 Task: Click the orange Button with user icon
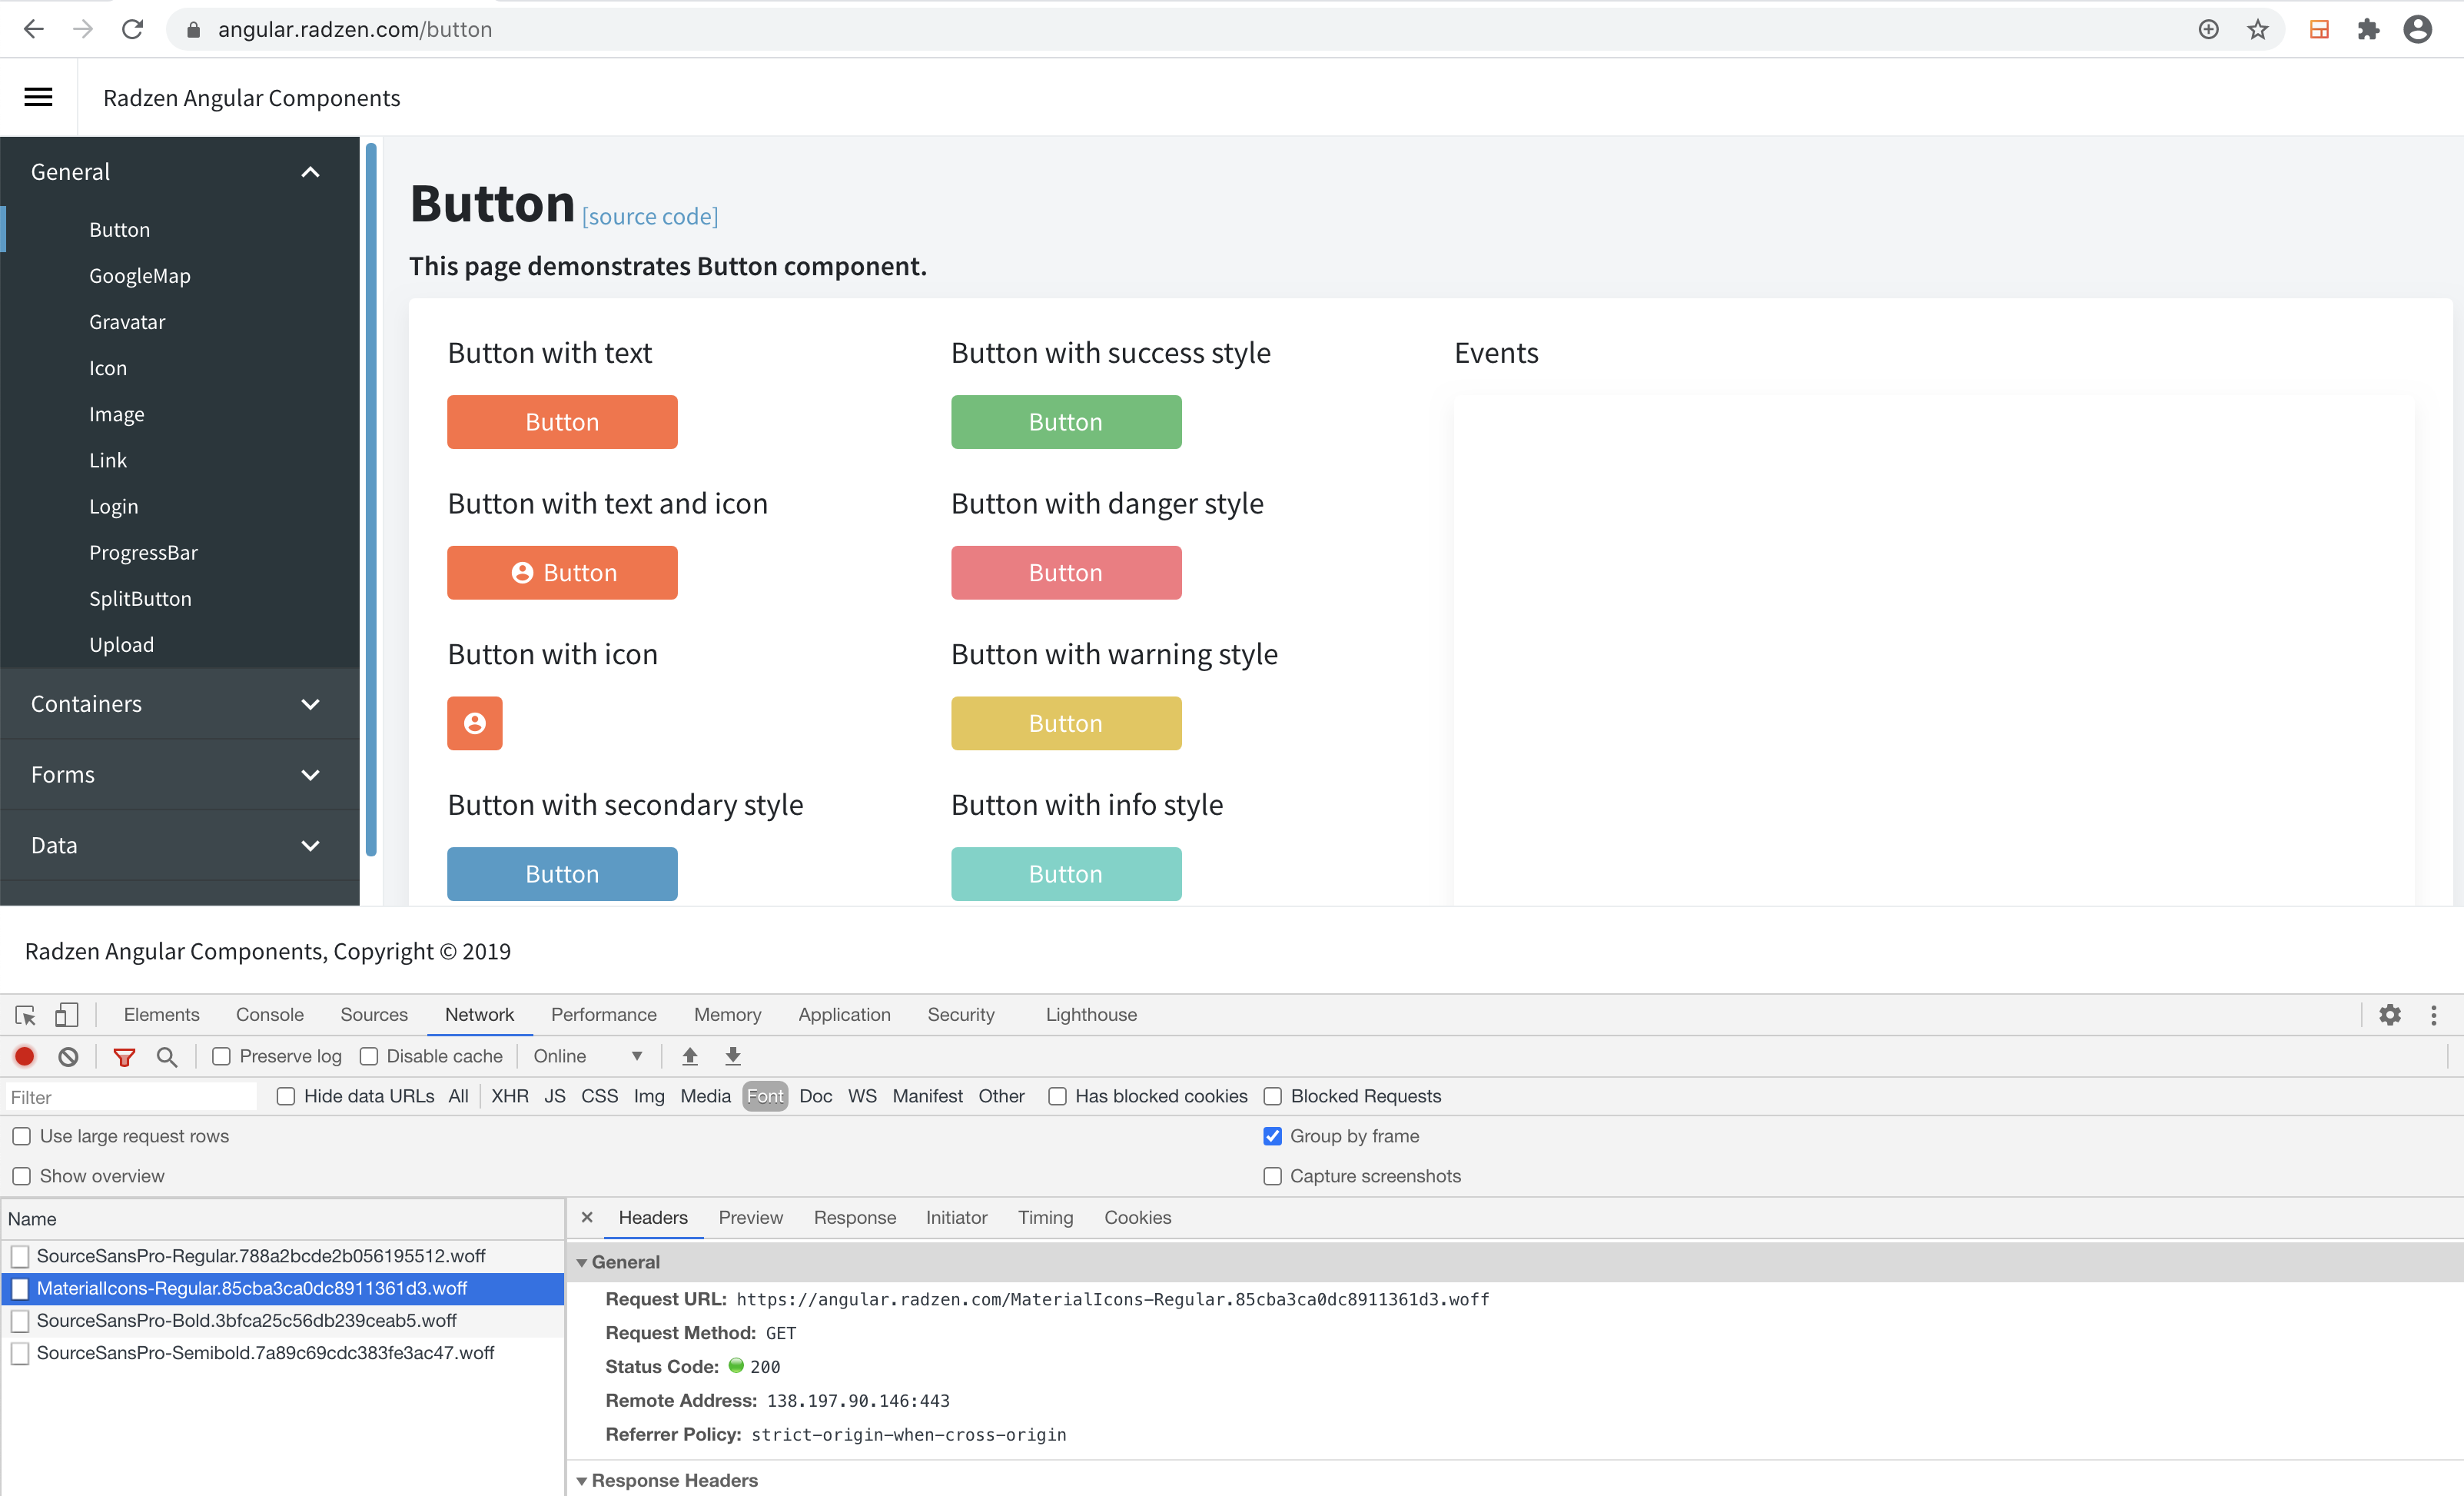pos(562,573)
